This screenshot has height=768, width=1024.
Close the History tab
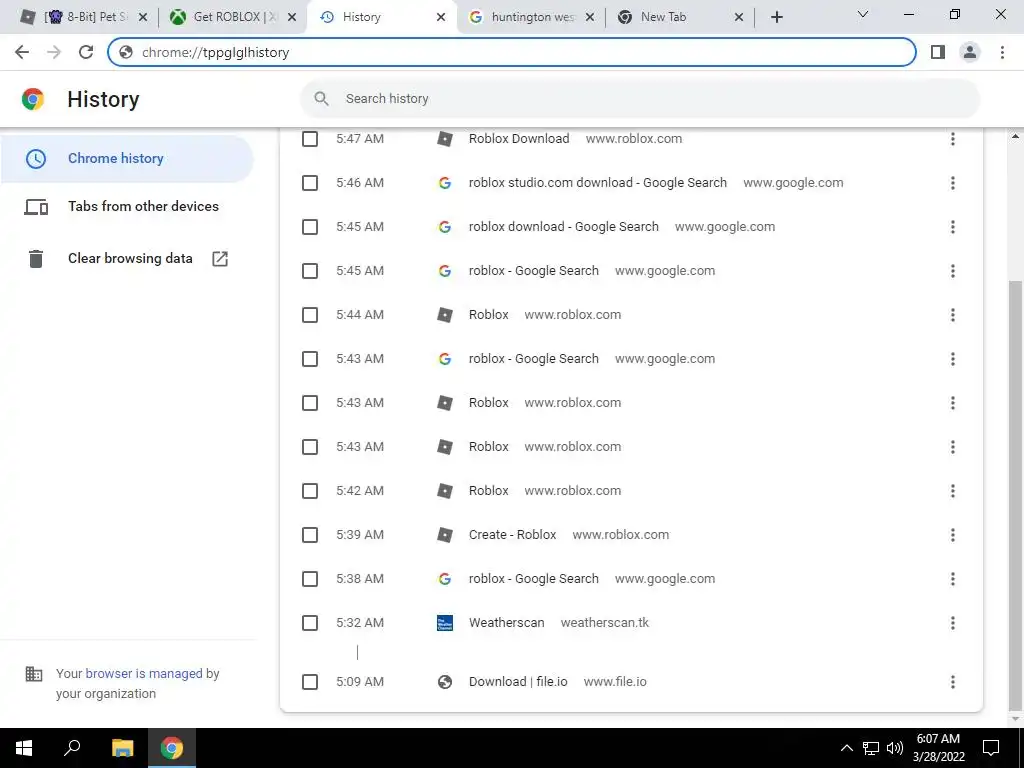coord(441,17)
